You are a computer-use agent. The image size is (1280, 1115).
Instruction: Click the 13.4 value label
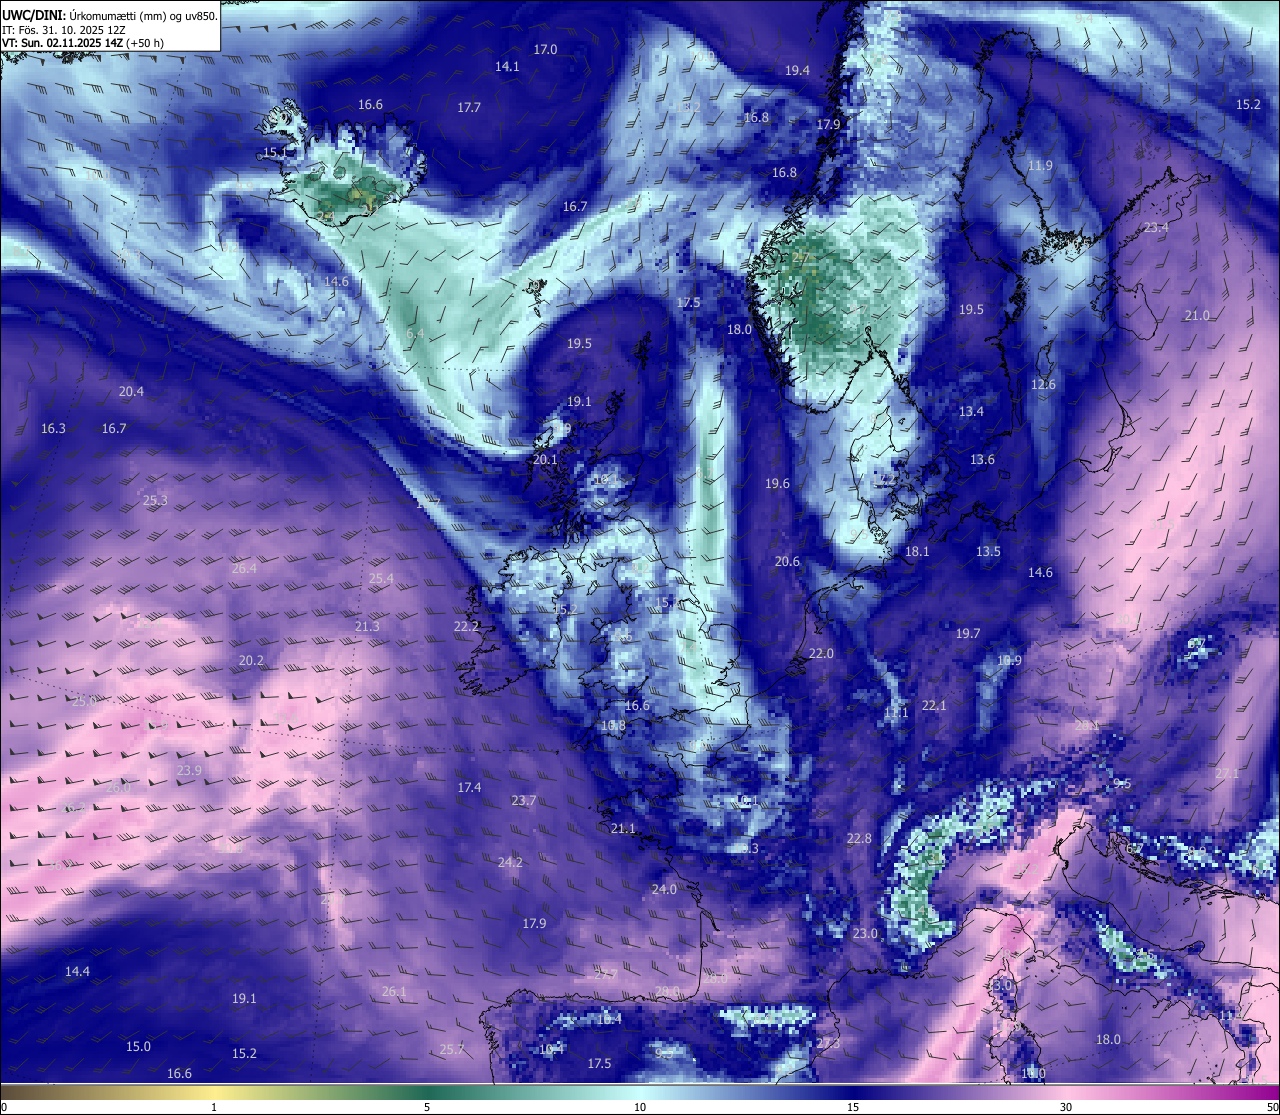[x=971, y=411]
